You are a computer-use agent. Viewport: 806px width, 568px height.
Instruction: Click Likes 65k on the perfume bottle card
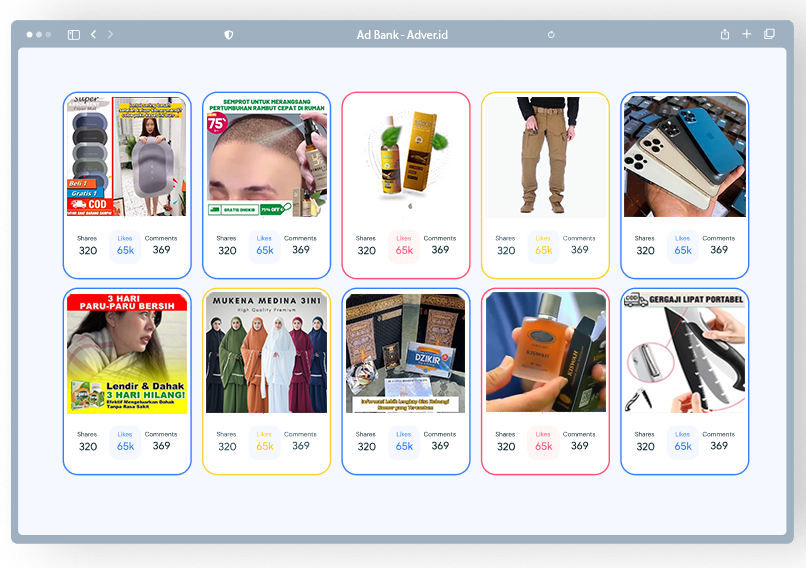pyautogui.click(x=543, y=442)
